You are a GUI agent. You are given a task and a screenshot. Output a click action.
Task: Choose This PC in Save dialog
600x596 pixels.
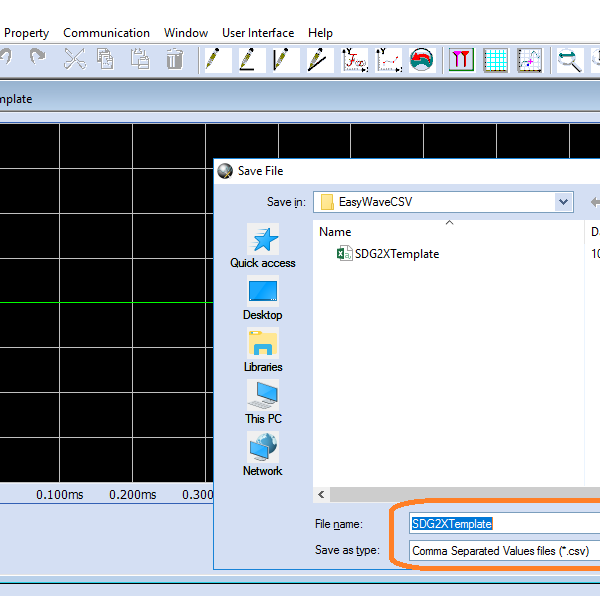coord(263,403)
